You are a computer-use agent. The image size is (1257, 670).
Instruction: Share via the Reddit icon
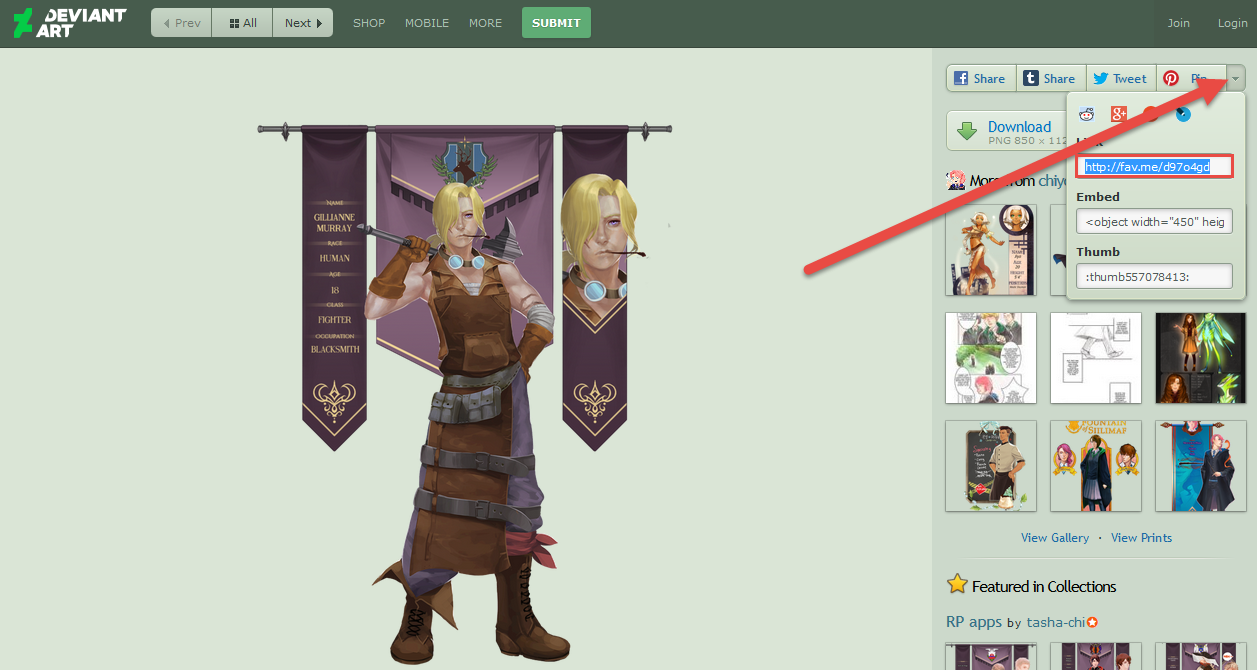tap(1087, 114)
